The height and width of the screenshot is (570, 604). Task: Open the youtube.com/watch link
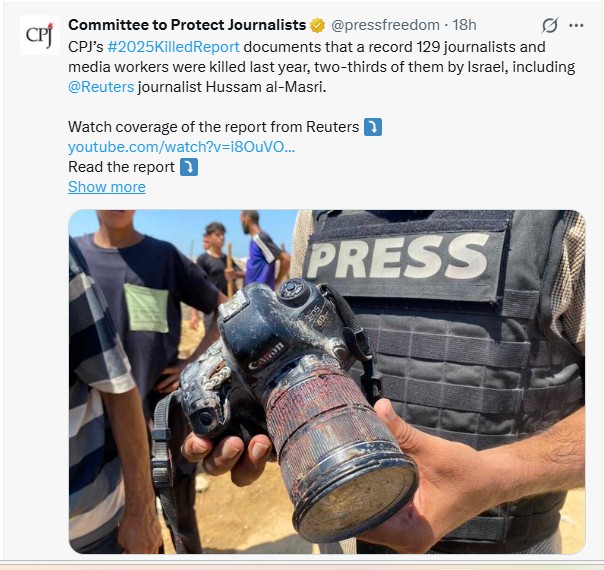tap(181, 147)
